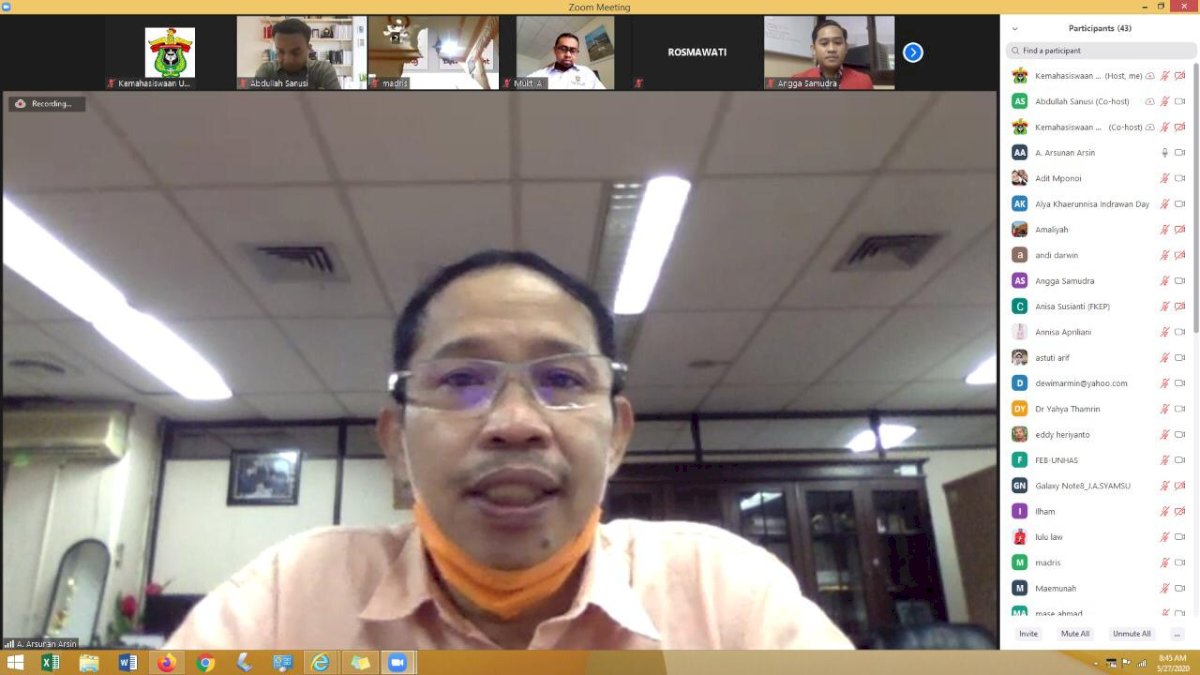1200x675 pixels.
Task: Click the Participants (43) panel title
Action: 1100,28
